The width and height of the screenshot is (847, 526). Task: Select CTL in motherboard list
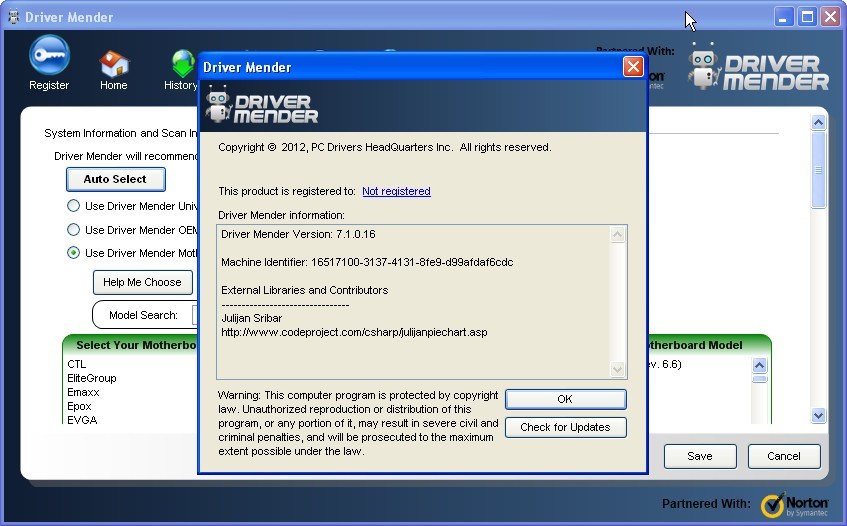pos(77,364)
